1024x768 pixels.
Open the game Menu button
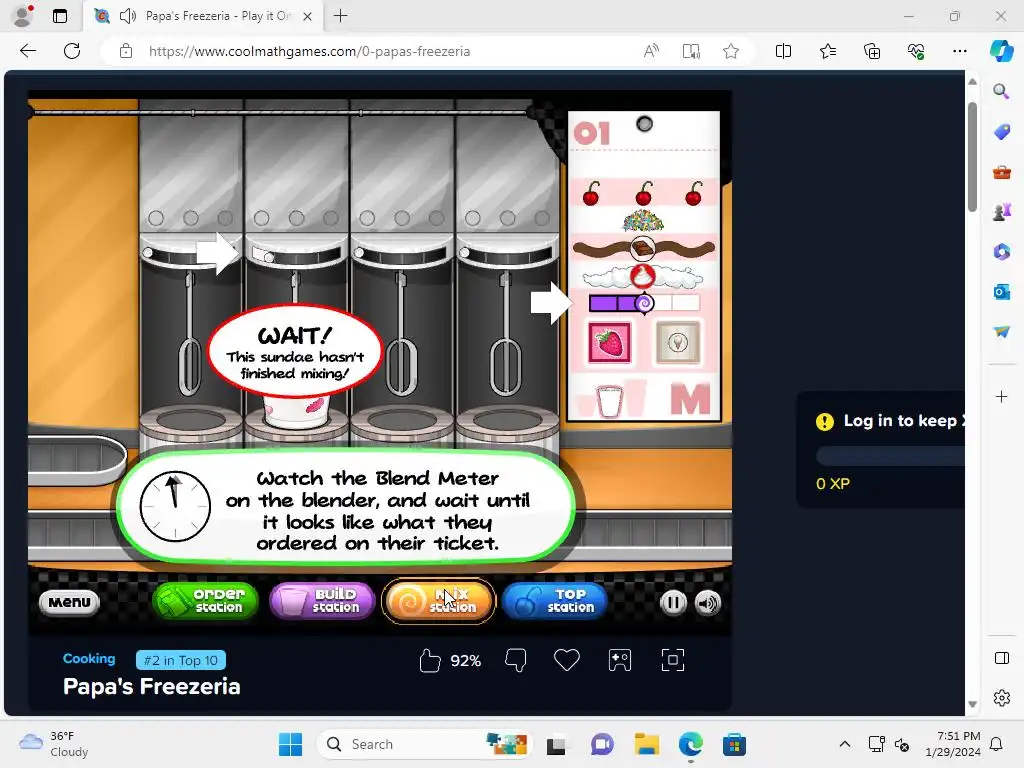click(69, 602)
